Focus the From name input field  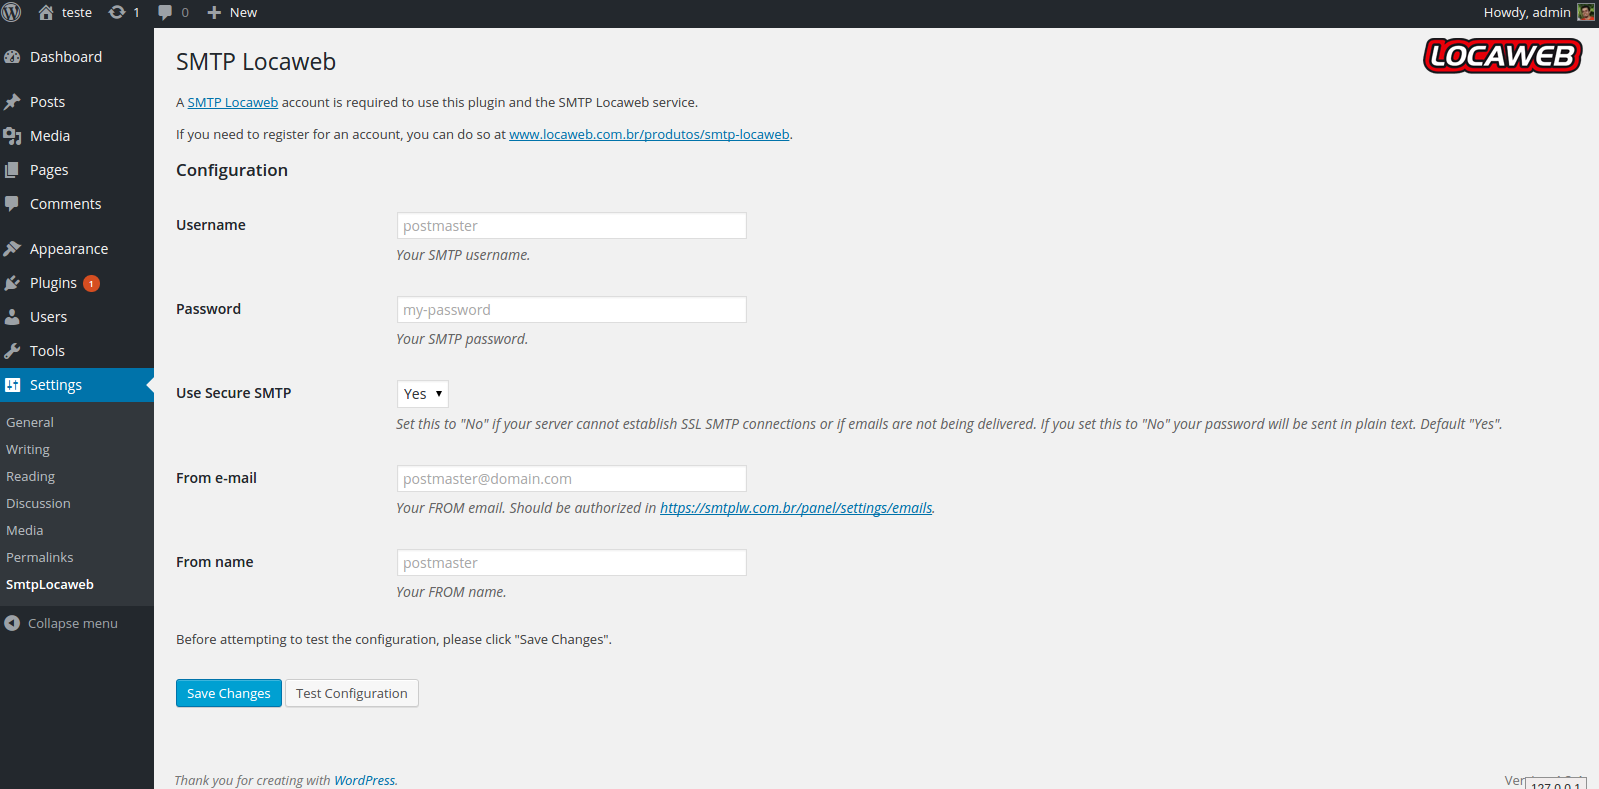coord(572,563)
